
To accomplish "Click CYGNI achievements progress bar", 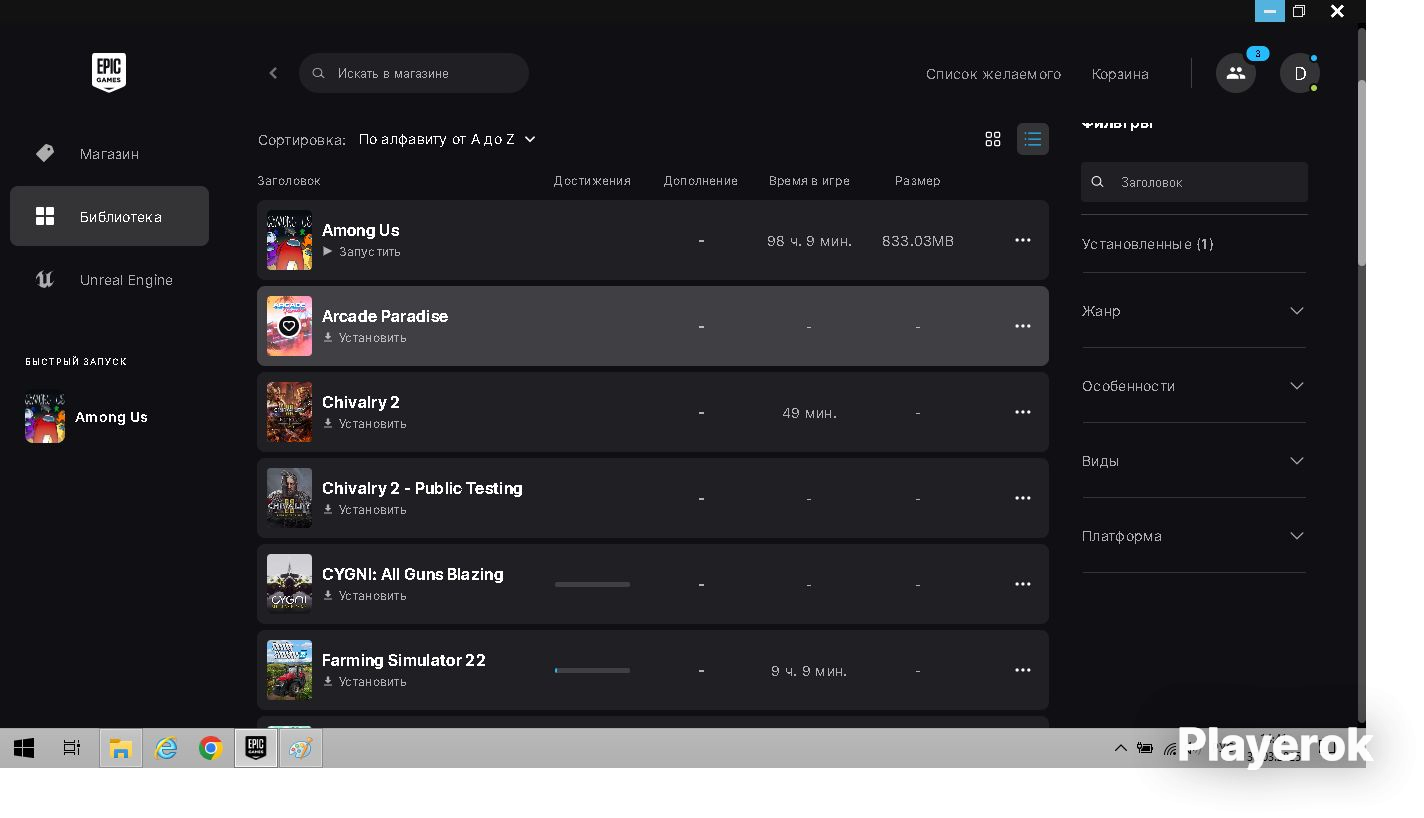I will coord(592,584).
